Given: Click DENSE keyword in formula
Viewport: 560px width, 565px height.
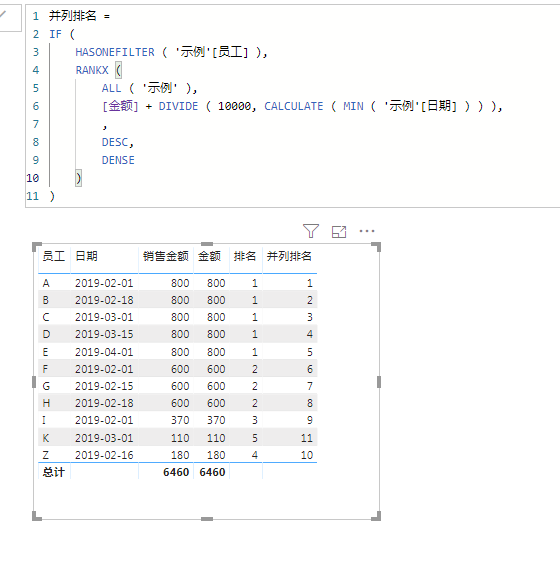Looking at the screenshot, I should [x=118, y=160].
